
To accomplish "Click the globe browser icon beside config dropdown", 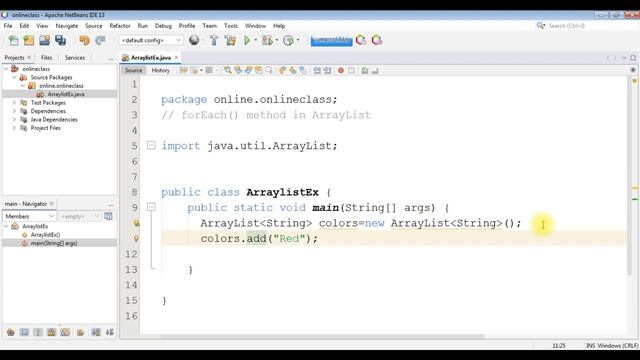I will click(194, 40).
